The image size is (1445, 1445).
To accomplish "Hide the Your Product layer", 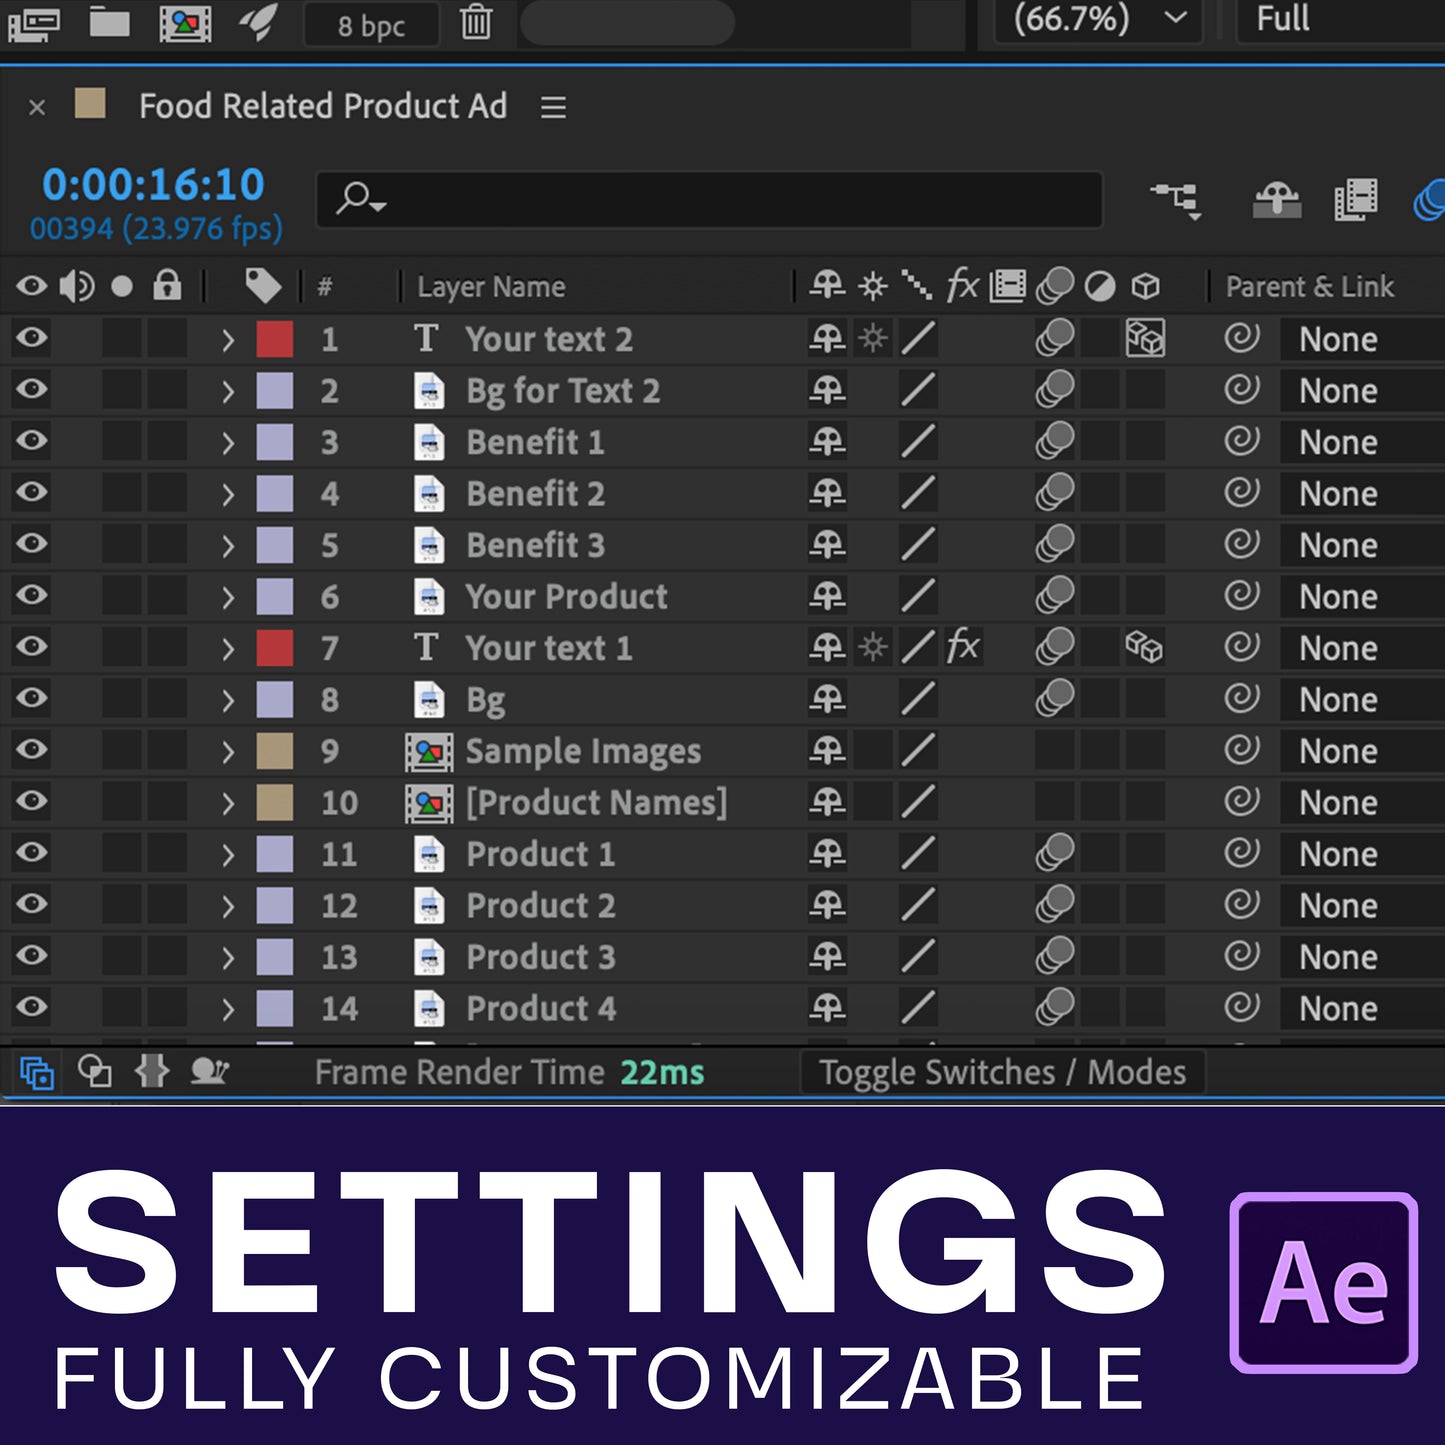I will click(x=32, y=595).
